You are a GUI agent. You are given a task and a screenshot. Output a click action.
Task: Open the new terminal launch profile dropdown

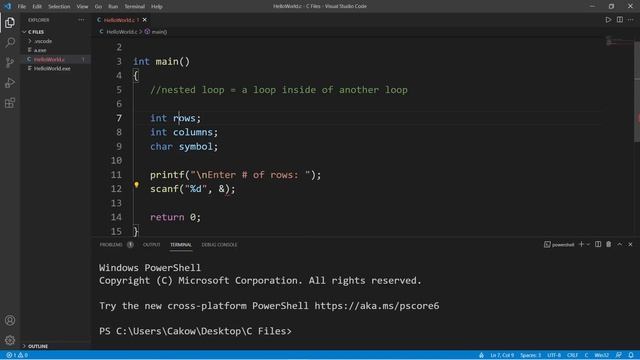588,244
